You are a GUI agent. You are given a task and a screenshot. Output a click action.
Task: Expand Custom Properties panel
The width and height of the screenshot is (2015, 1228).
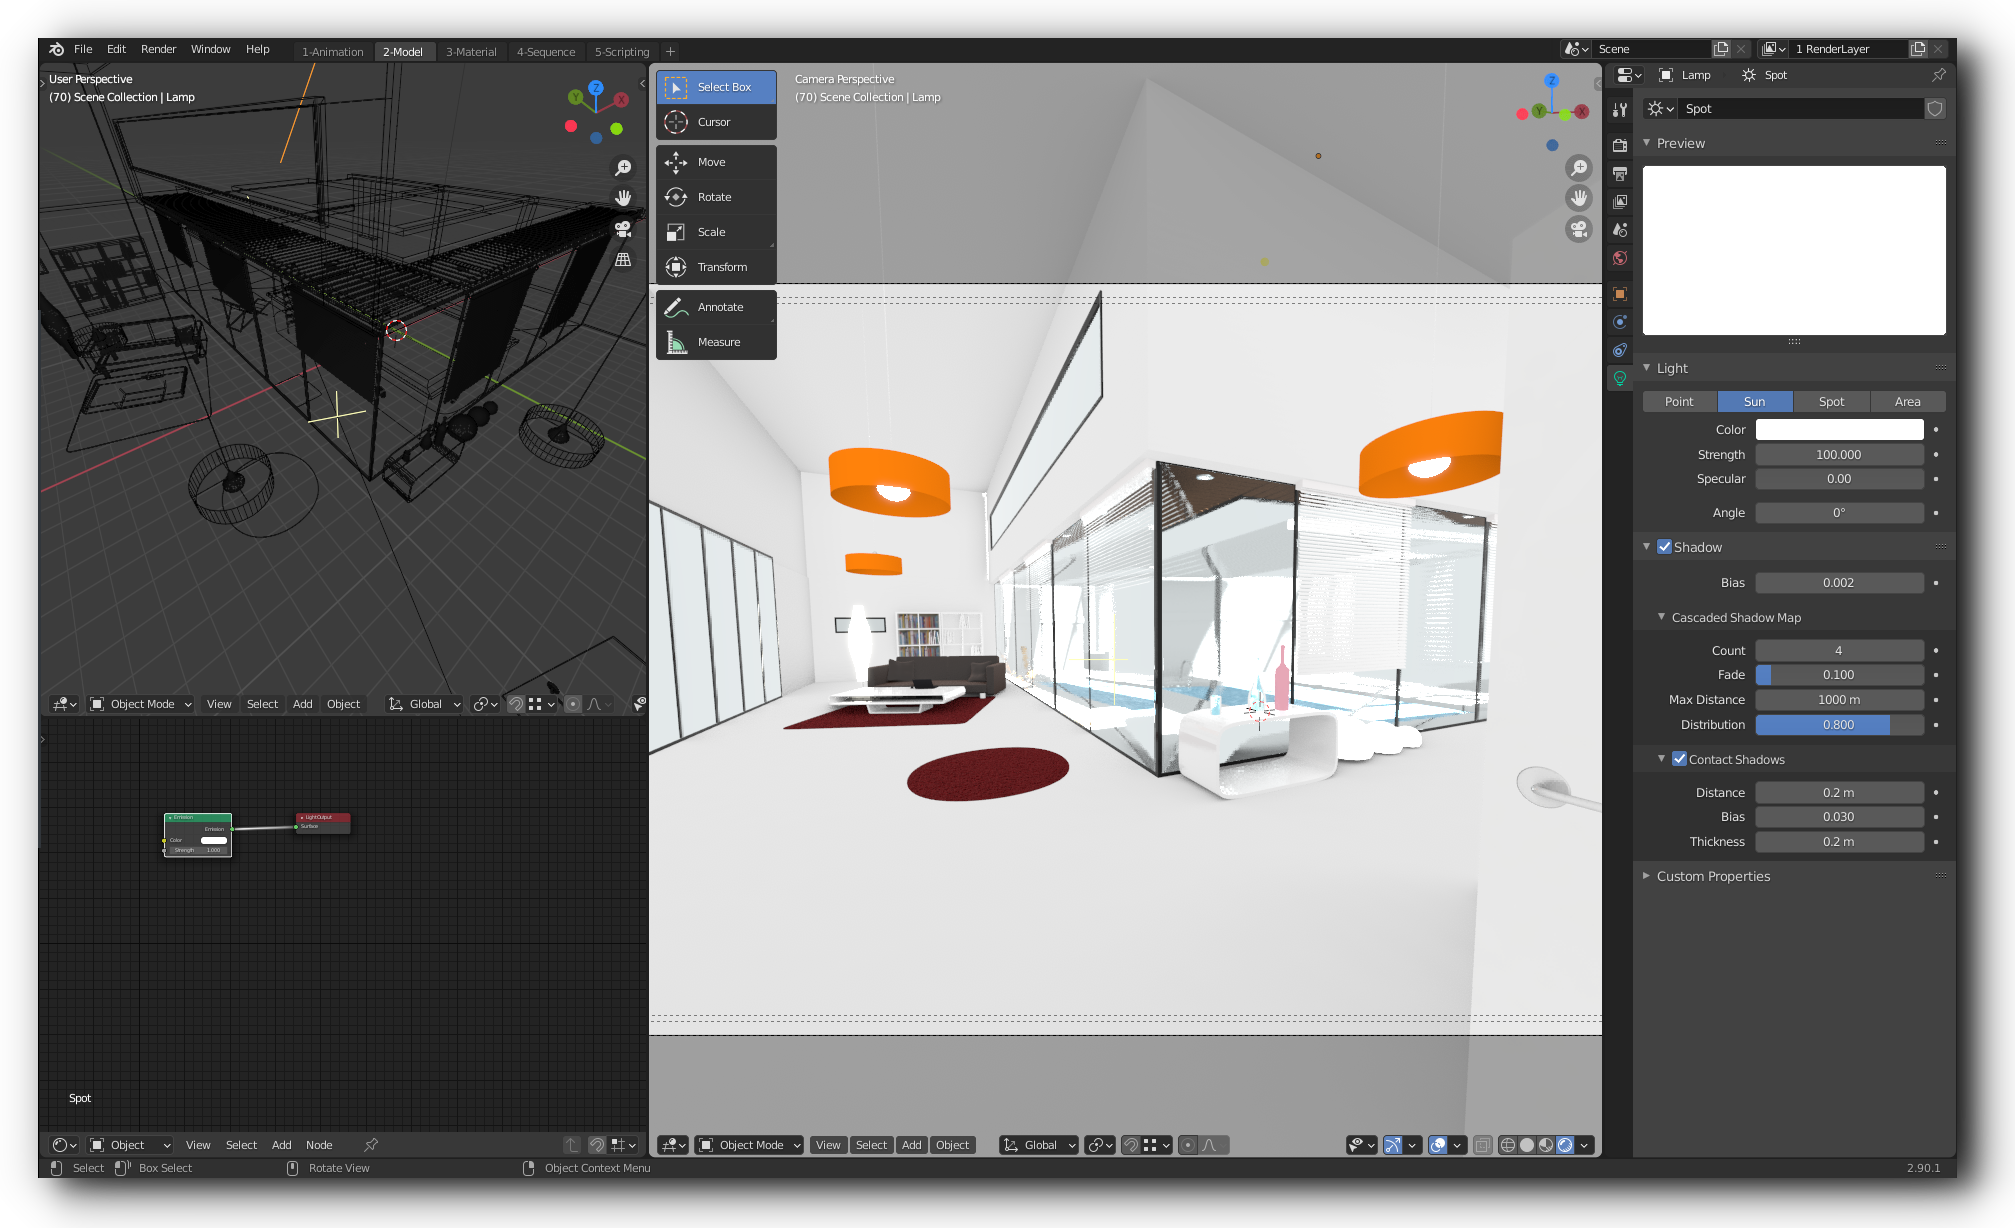click(1712, 876)
